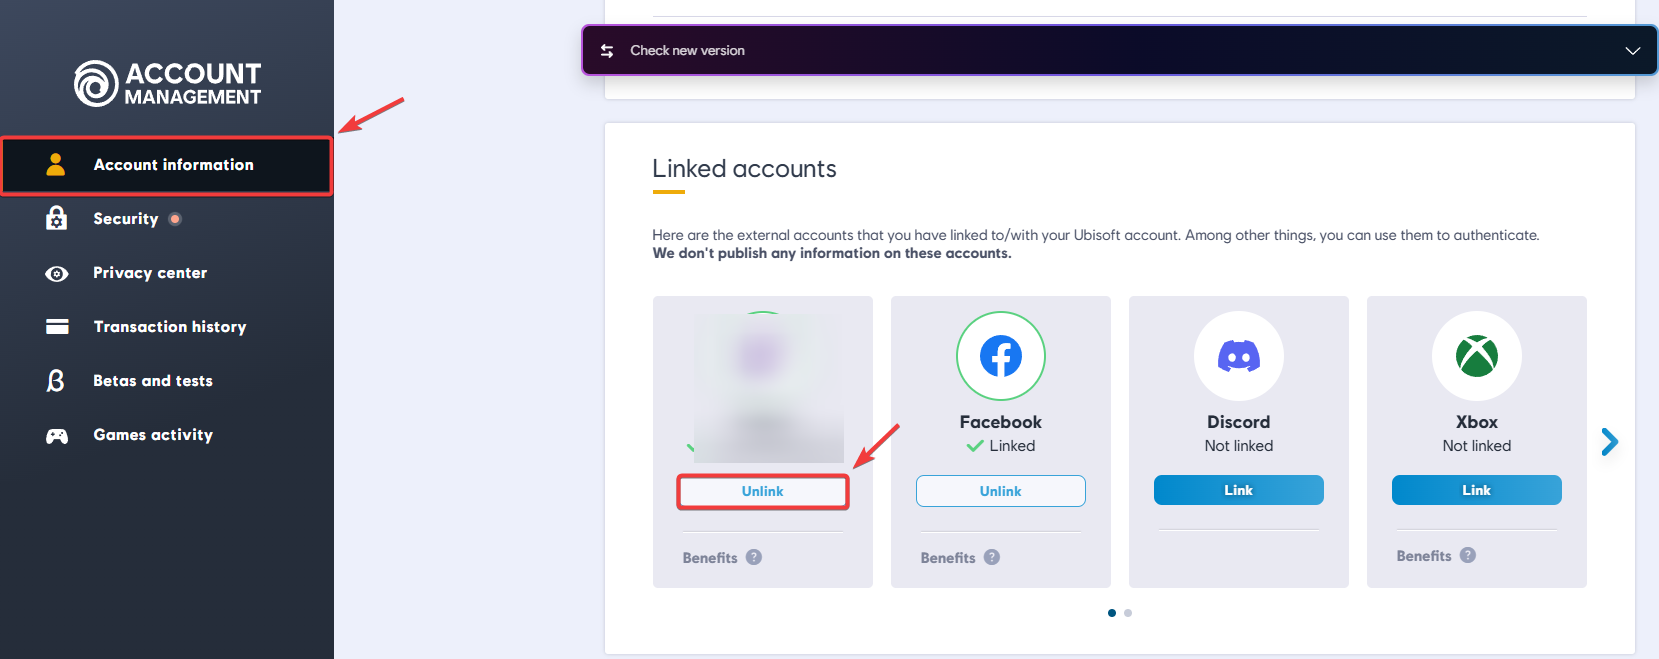This screenshot has width=1659, height=659.
Task: Expand the Check new version banner
Action: click(x=1632, y=50)
